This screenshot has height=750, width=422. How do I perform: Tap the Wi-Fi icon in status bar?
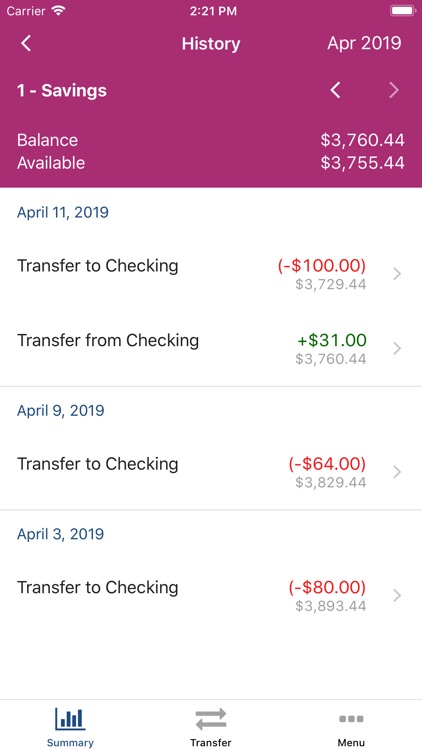(x=58, y=11)
